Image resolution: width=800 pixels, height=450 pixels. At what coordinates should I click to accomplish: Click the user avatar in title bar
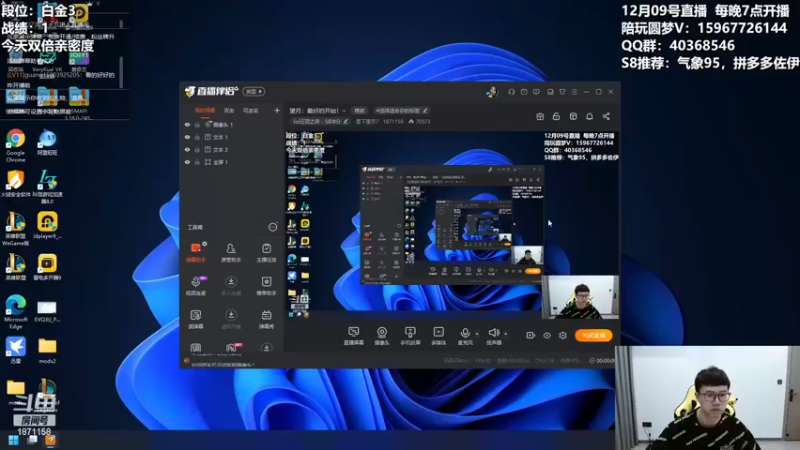[x=492, y=92]
